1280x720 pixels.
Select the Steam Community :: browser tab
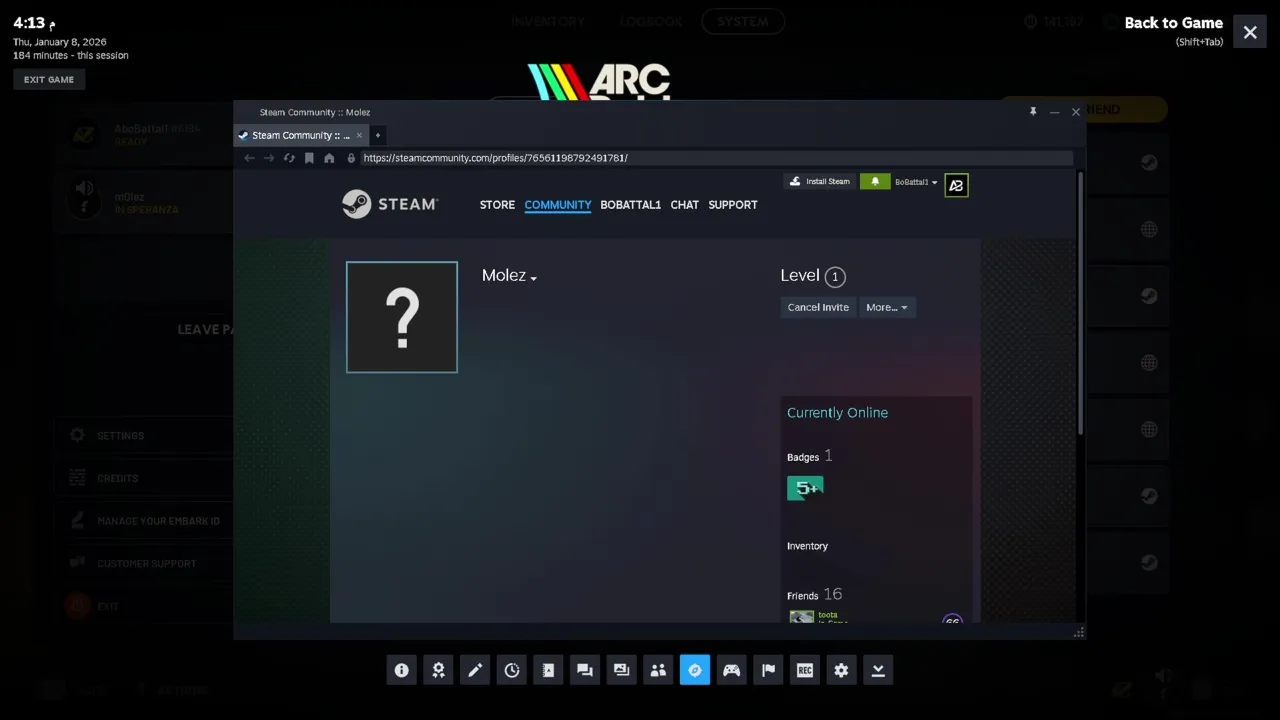click(301, 135)
